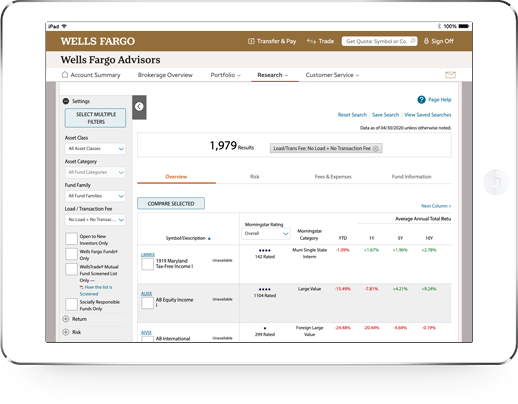The height and width of the screenshot is (404, 518).
Task: Click the -24.48% YTD value
Action: point(343,328)
